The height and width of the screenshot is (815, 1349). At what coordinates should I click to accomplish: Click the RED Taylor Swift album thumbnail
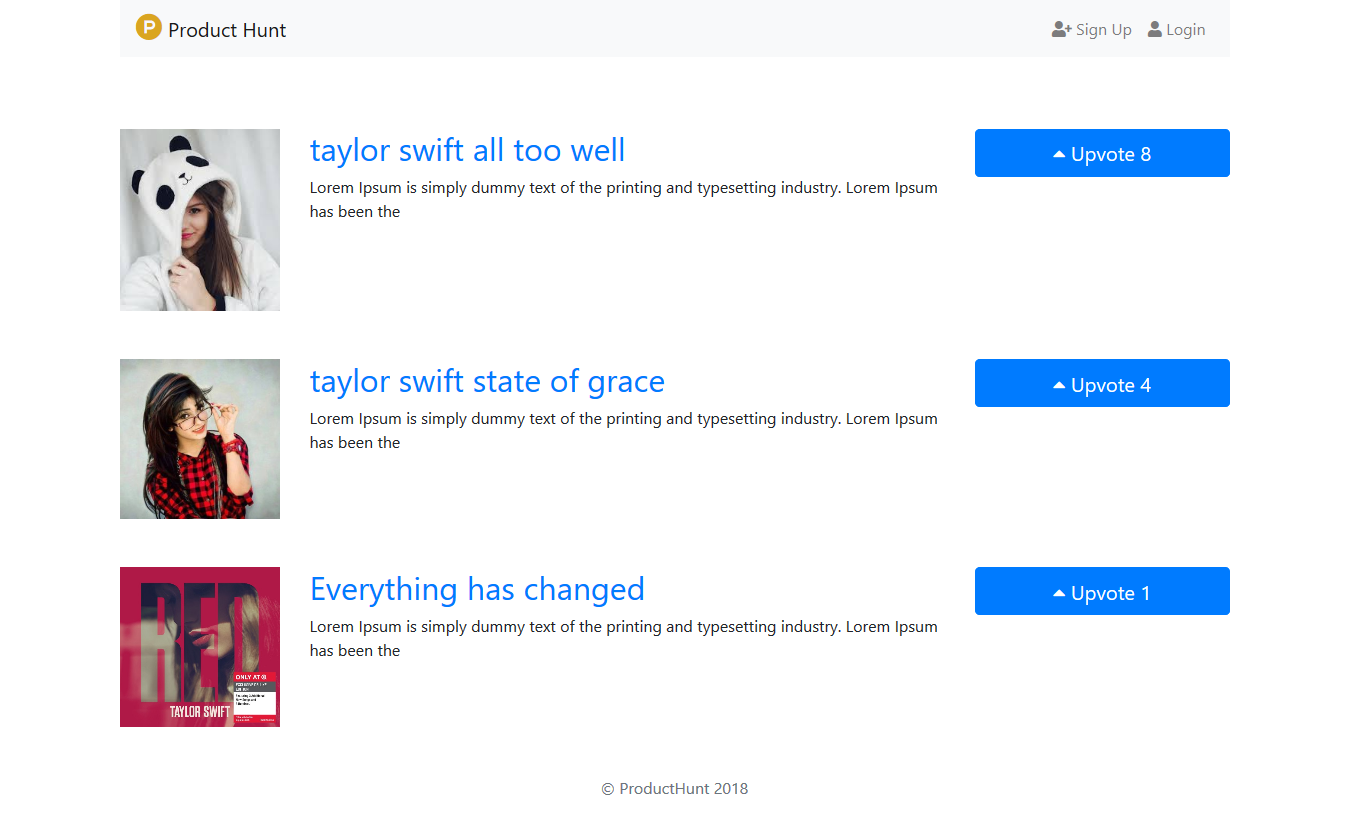200,647
